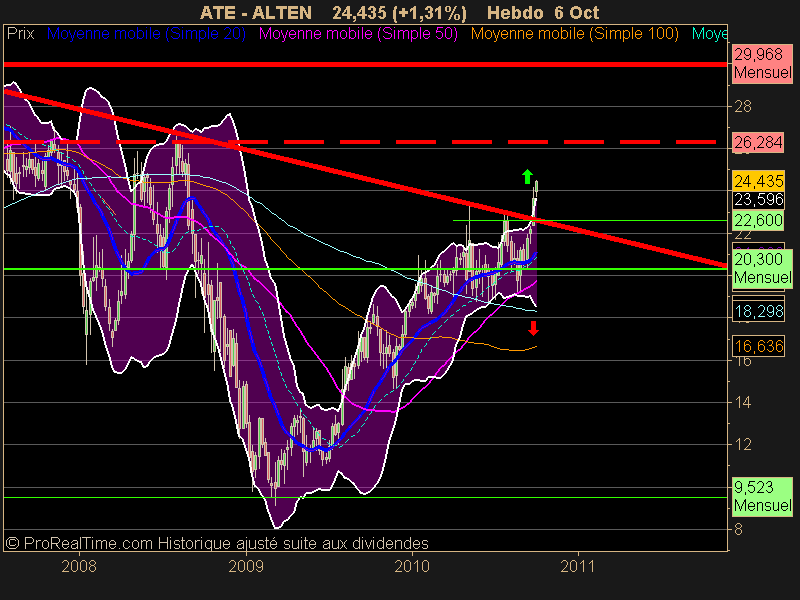Click the 16,636 orange price label

click(758, 346)
